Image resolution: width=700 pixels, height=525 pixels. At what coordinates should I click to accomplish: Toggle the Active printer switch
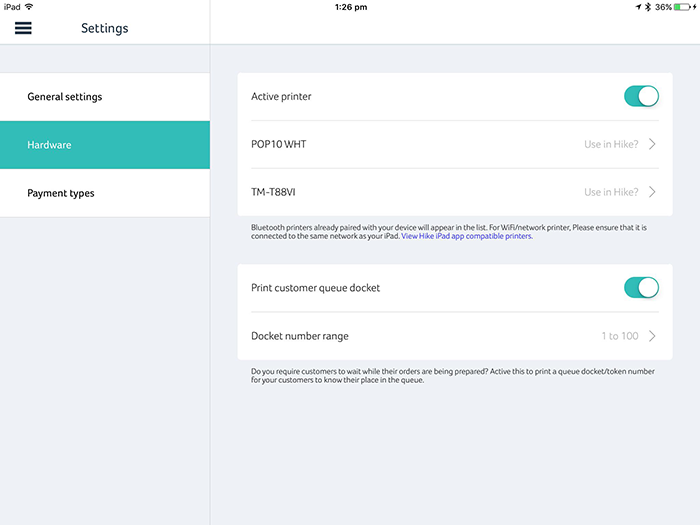641,96
